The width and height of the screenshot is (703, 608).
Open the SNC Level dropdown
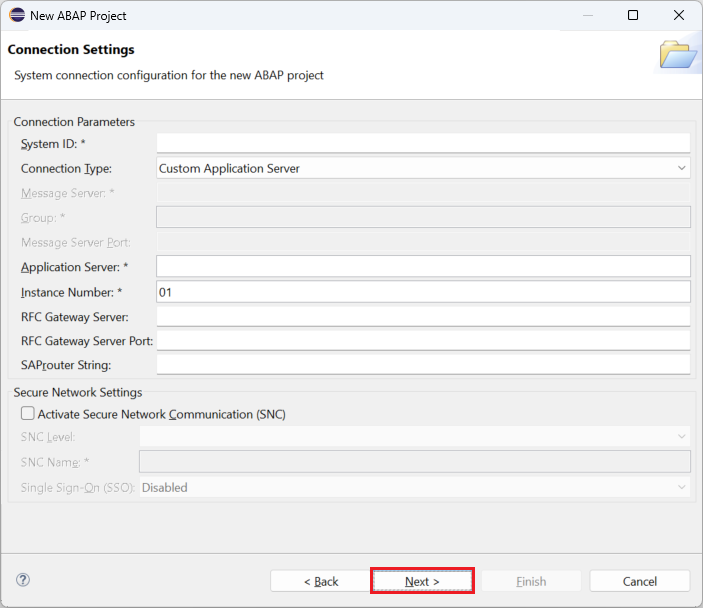[414, 437]
